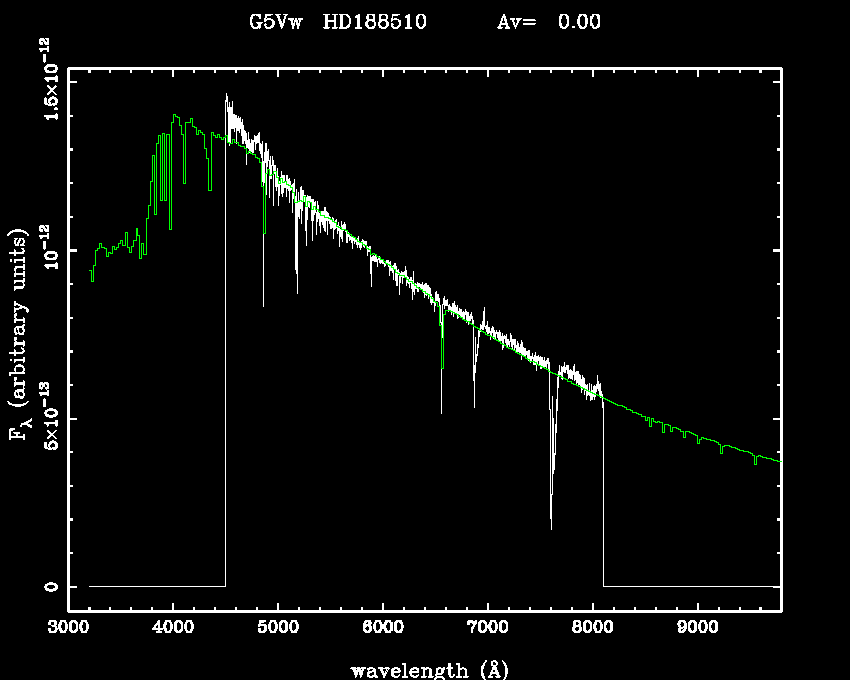
Task: Click the 7000 wavelength tick label
Action: [487, 628]
